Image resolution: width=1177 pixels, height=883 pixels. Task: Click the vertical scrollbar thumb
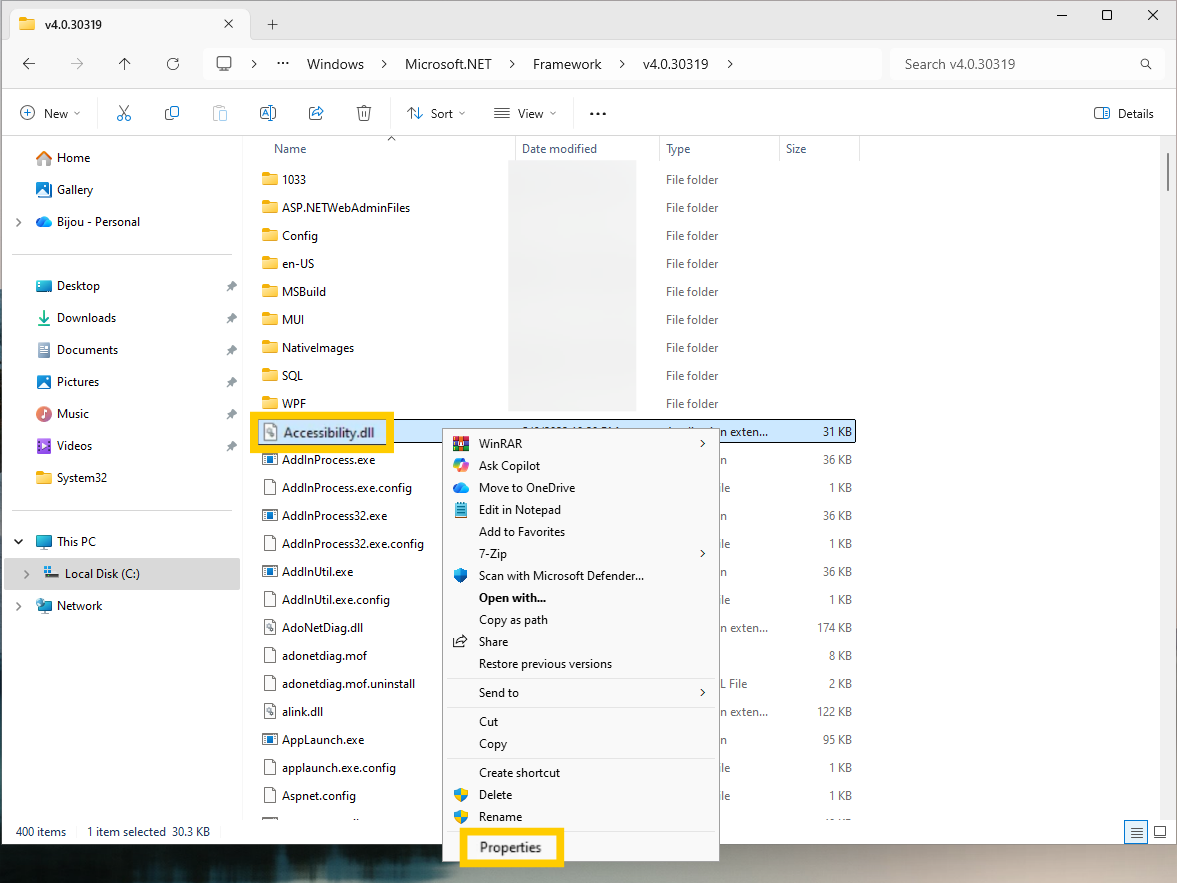(x=1168, y=171)
